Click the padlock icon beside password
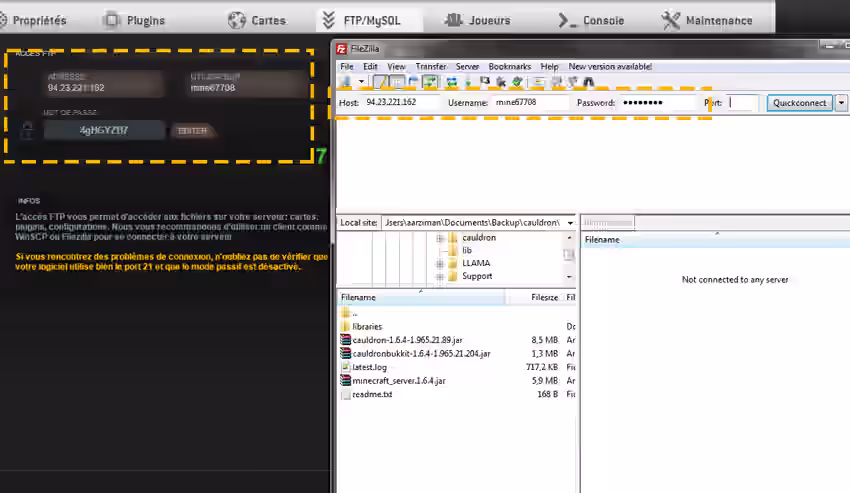The height and width of the screenshot is (493, 850). (27, 130)
